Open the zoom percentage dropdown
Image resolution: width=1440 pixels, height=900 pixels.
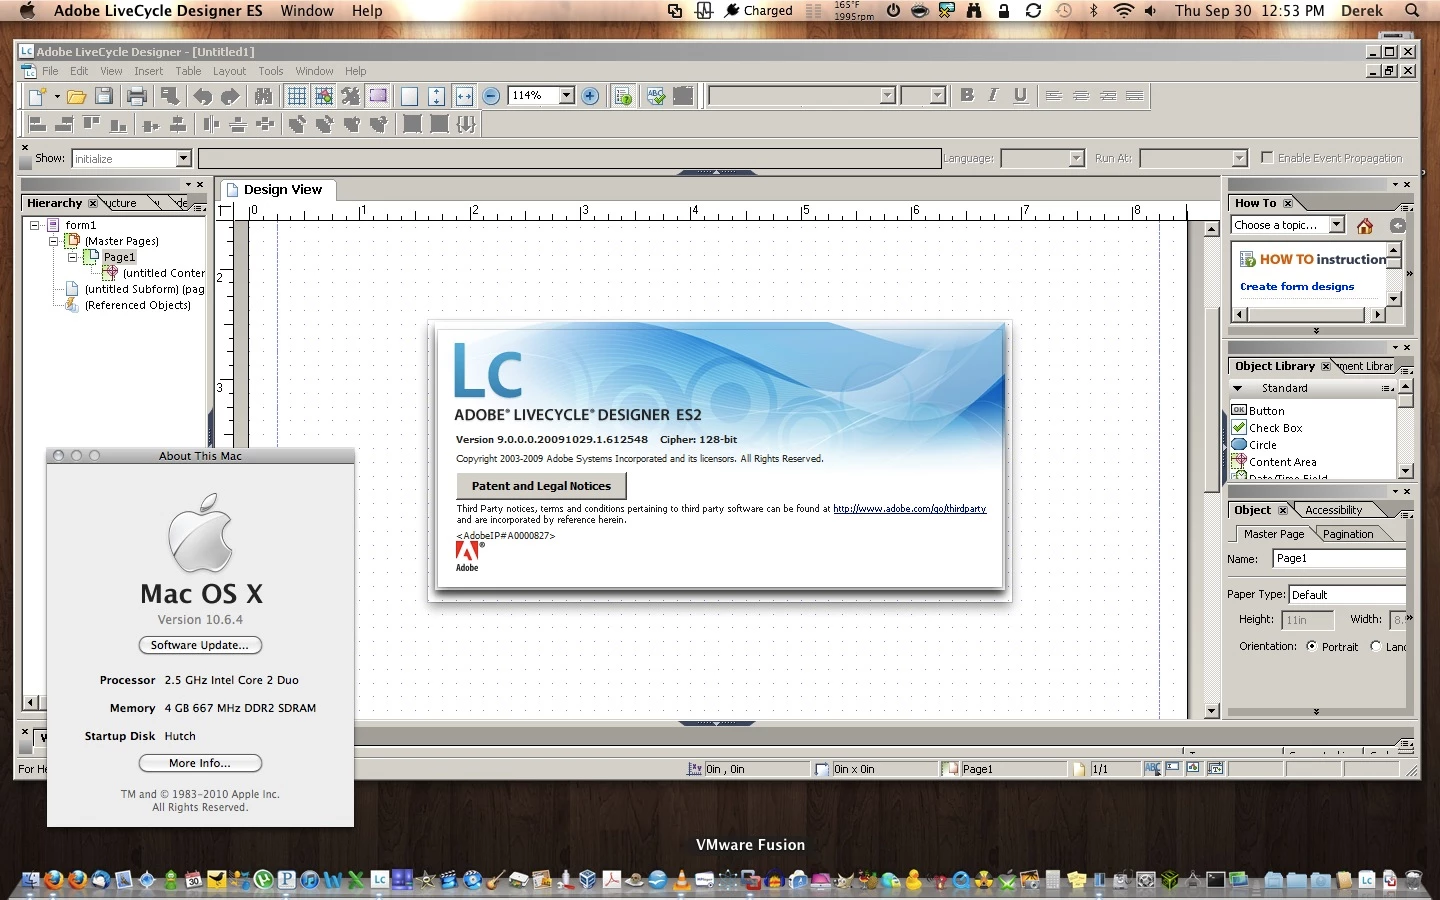(x=566, y=95)
